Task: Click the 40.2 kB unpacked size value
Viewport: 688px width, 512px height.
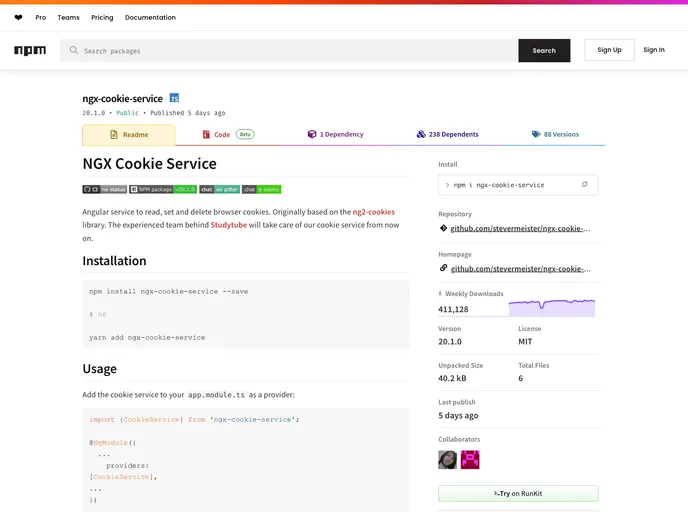Action: pos(452,378)
